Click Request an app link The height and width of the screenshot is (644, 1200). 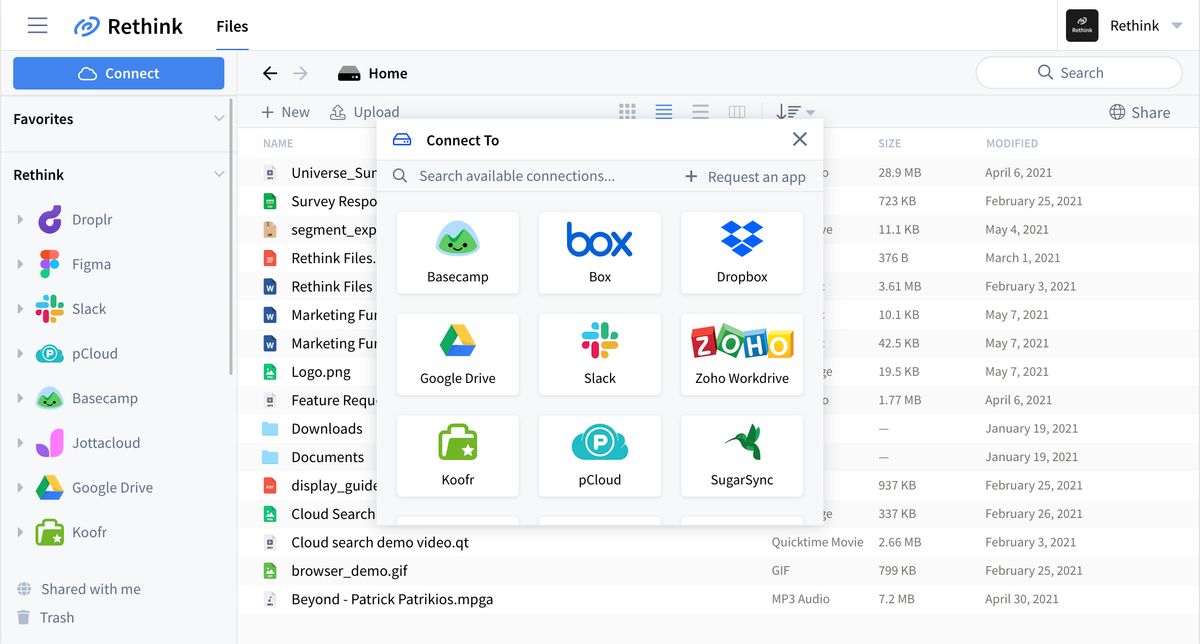point(746,176)
